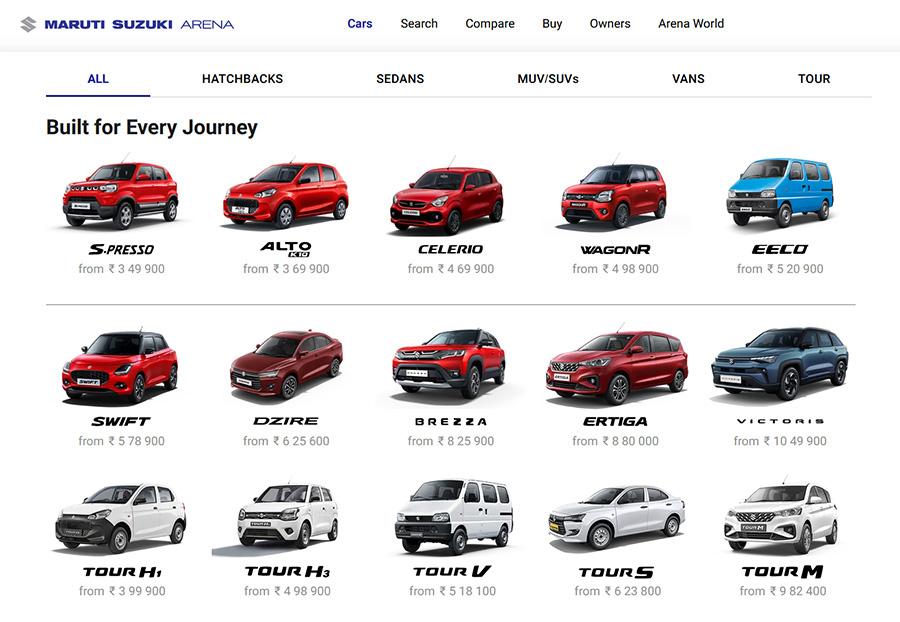
Task: Open the Compare navigation item
Action: tap(490, 24)
